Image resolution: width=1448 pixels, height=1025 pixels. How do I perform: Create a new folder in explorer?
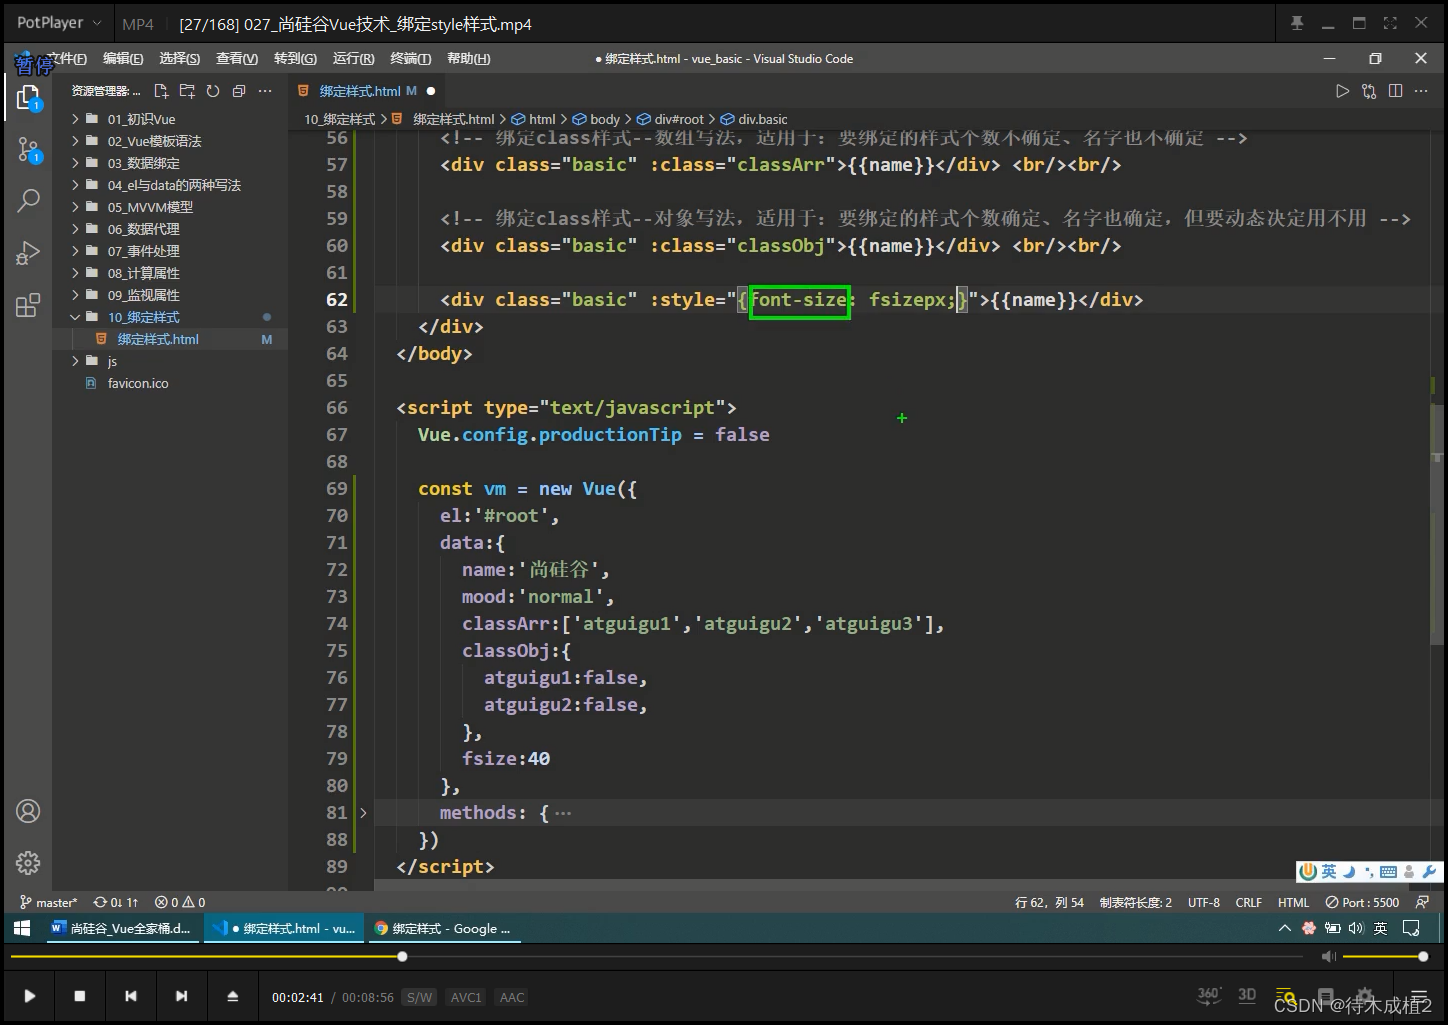click(x=187, y=91)
